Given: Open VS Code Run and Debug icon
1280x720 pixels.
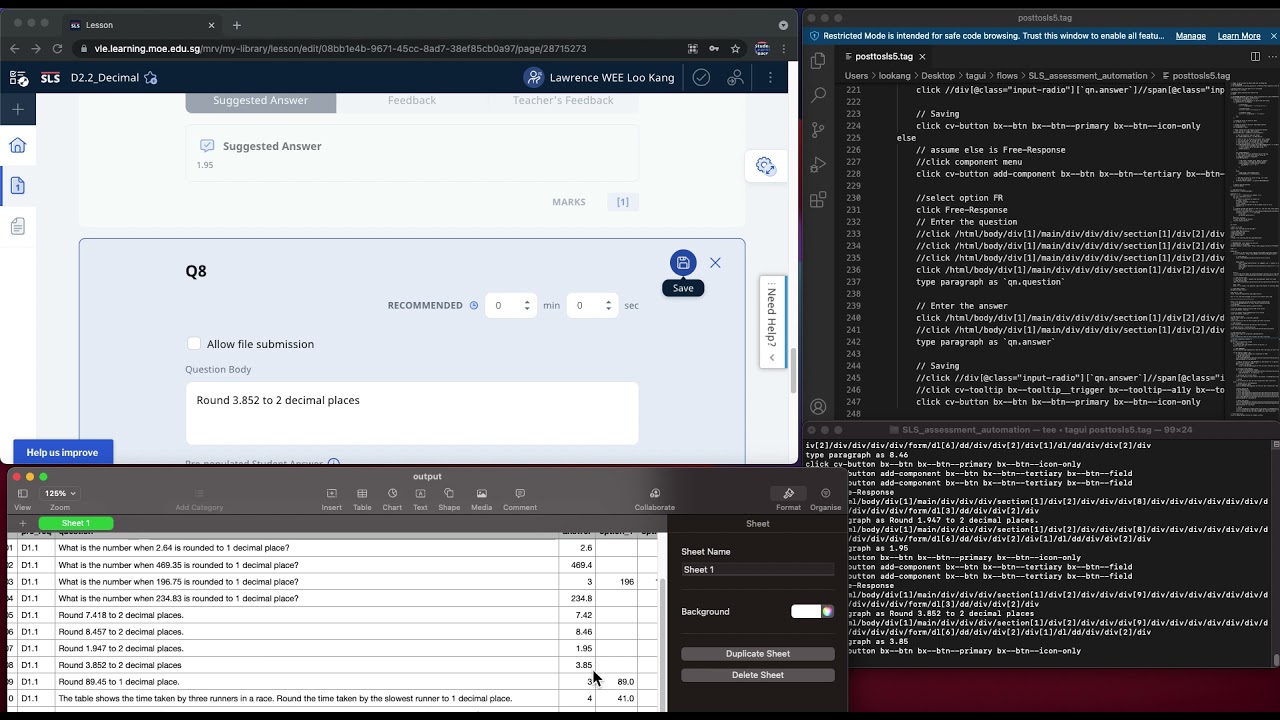Looking at the screenshot, I should pyautogui.click(x=818, y=164).
